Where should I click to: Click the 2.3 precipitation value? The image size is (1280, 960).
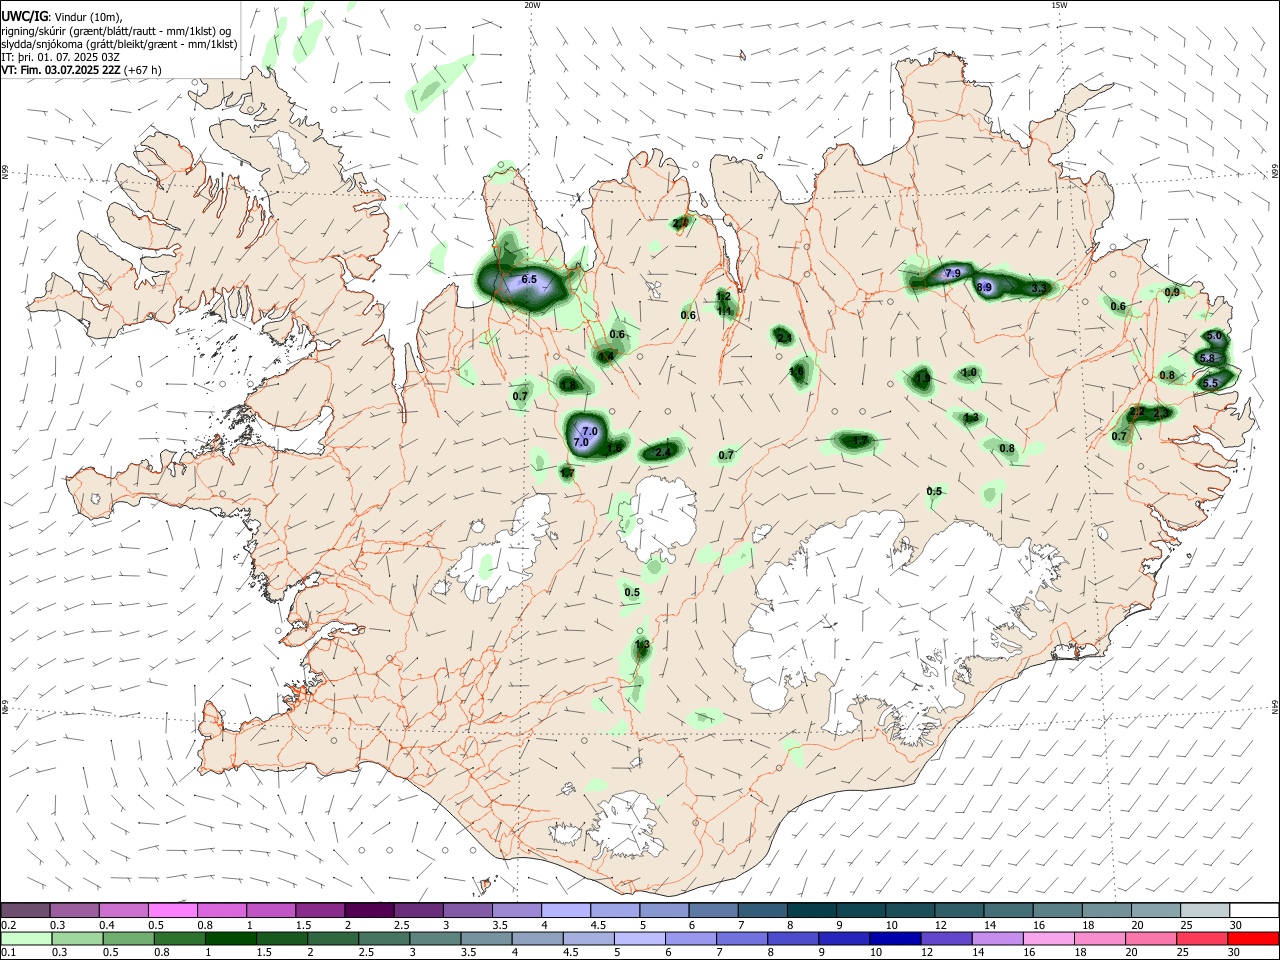pos(1161,413)
